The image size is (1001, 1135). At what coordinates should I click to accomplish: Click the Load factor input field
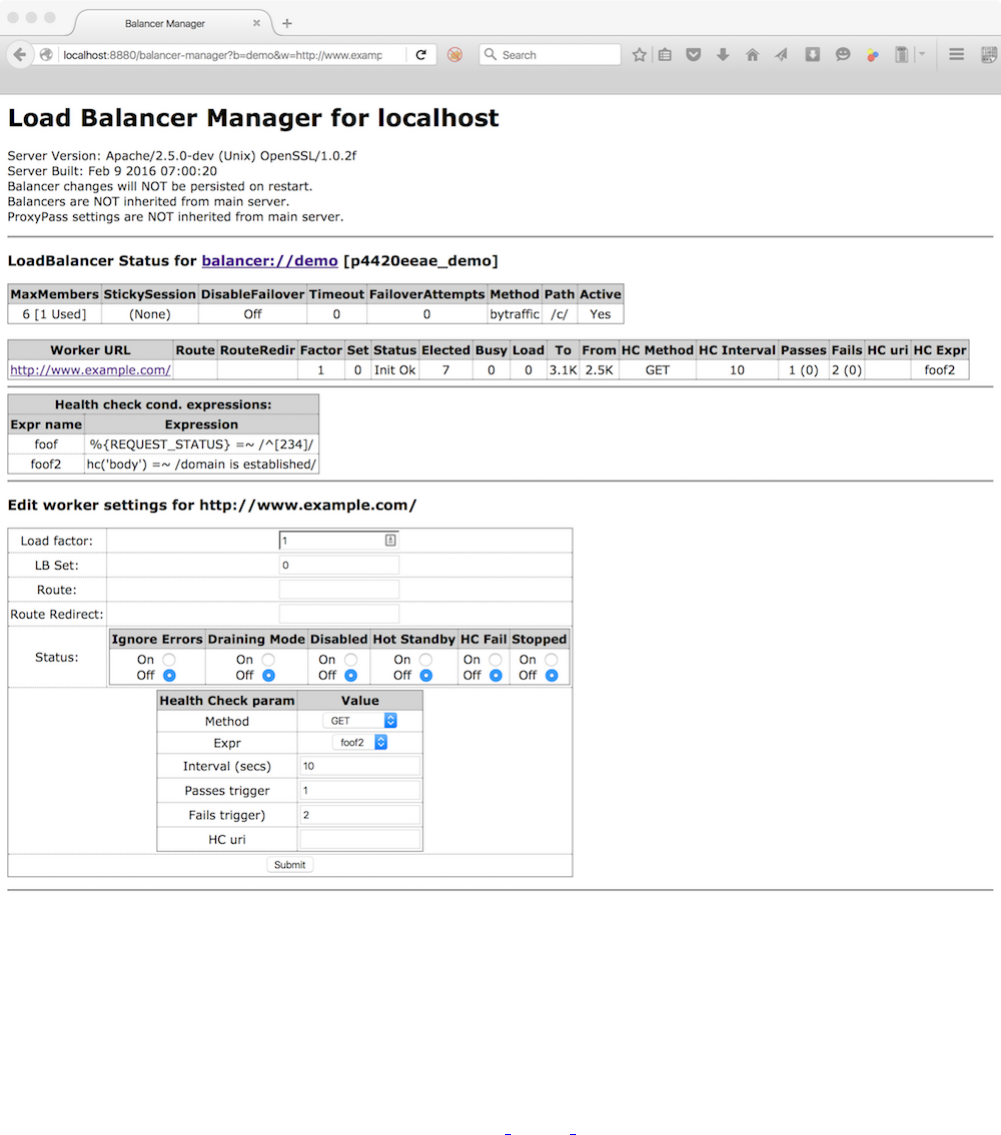(339, 541)
